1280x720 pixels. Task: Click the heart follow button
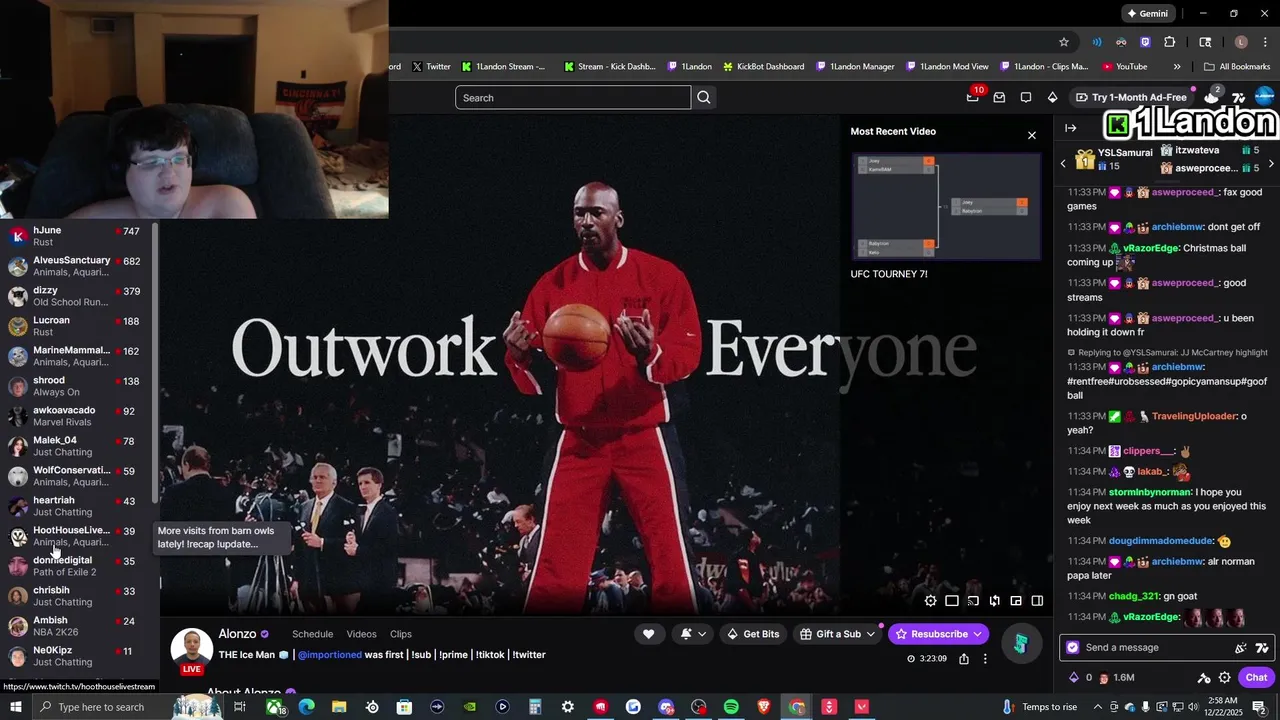pos(648,634)
